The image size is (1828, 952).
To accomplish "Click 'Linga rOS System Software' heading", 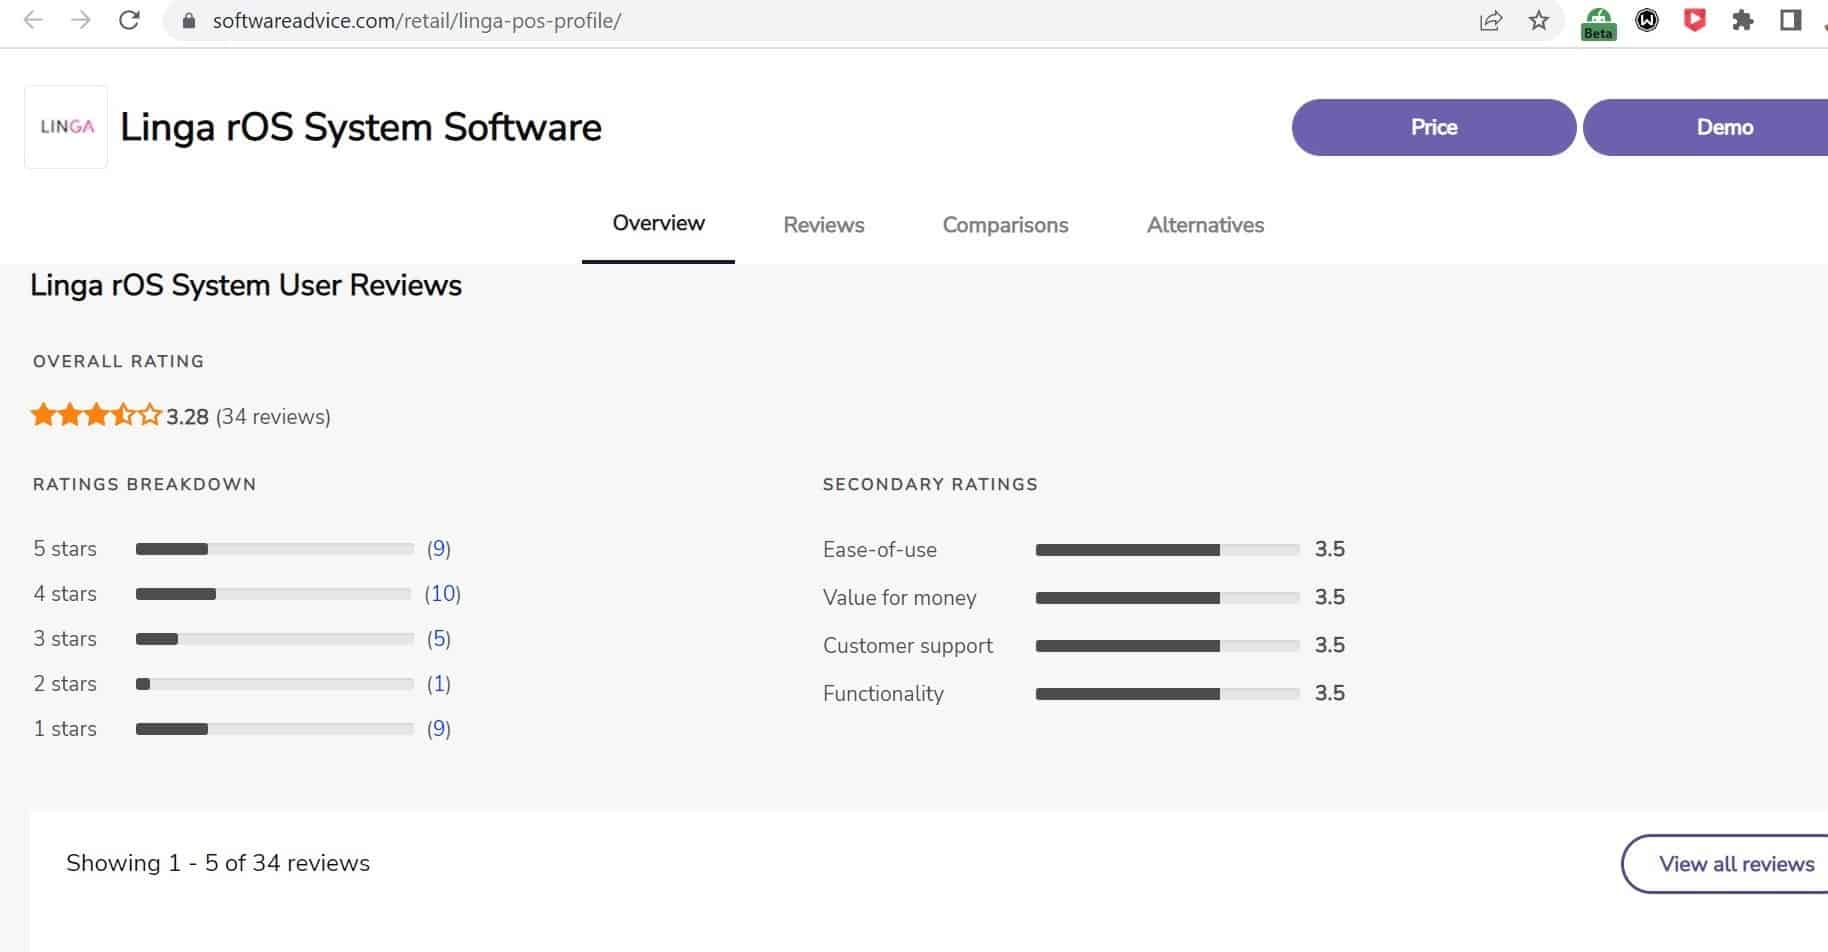I will pyautogui.click(x=361, y=128).
